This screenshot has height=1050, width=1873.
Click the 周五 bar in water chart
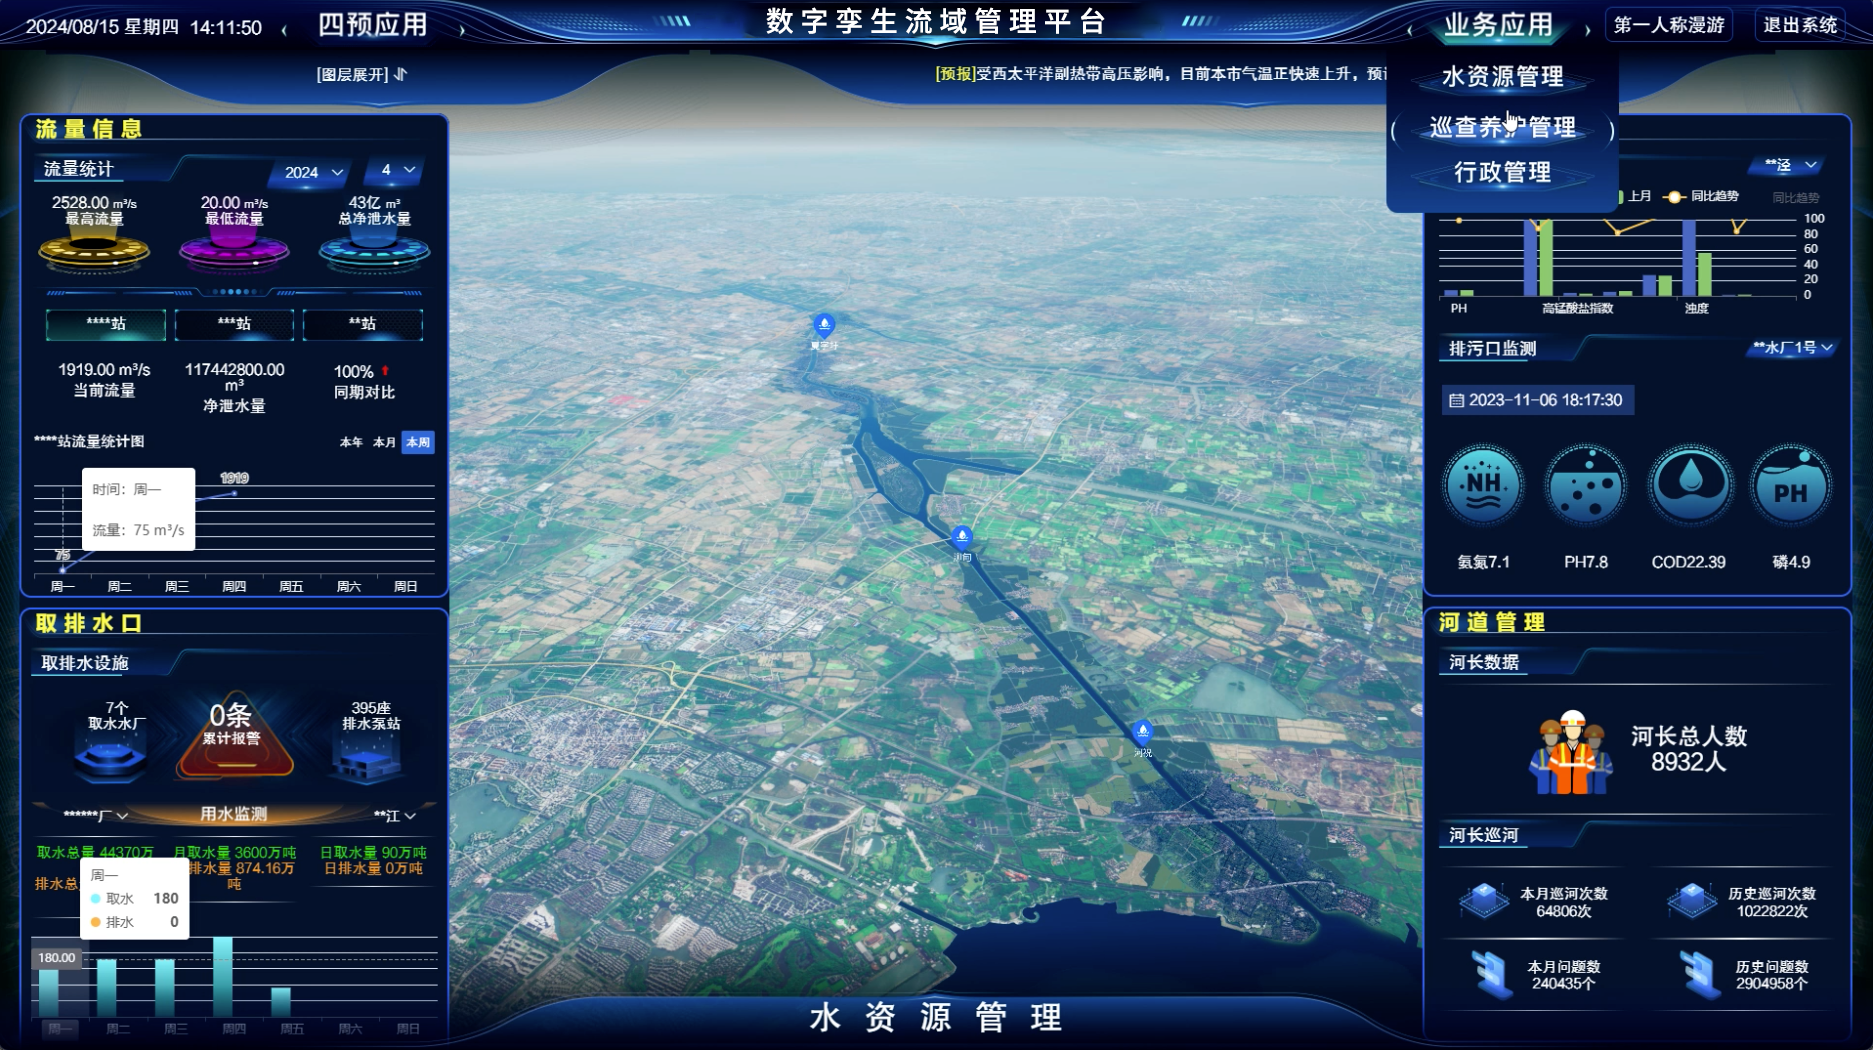(x=281, y=1002)
